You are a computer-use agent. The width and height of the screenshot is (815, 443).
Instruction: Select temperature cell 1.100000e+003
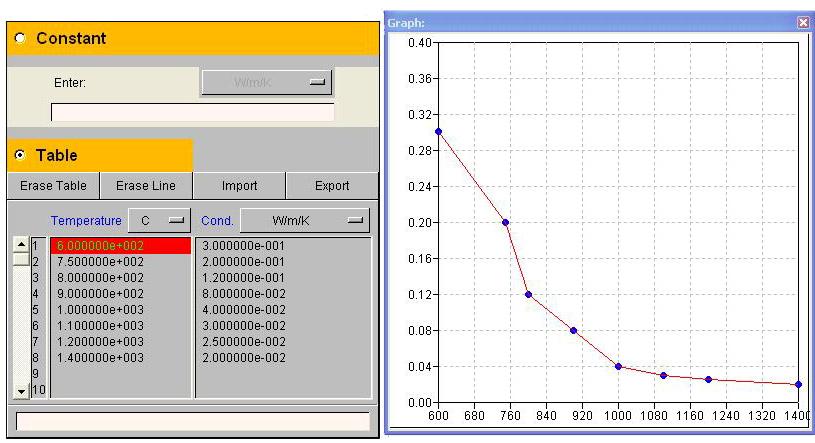pos(121,326)
